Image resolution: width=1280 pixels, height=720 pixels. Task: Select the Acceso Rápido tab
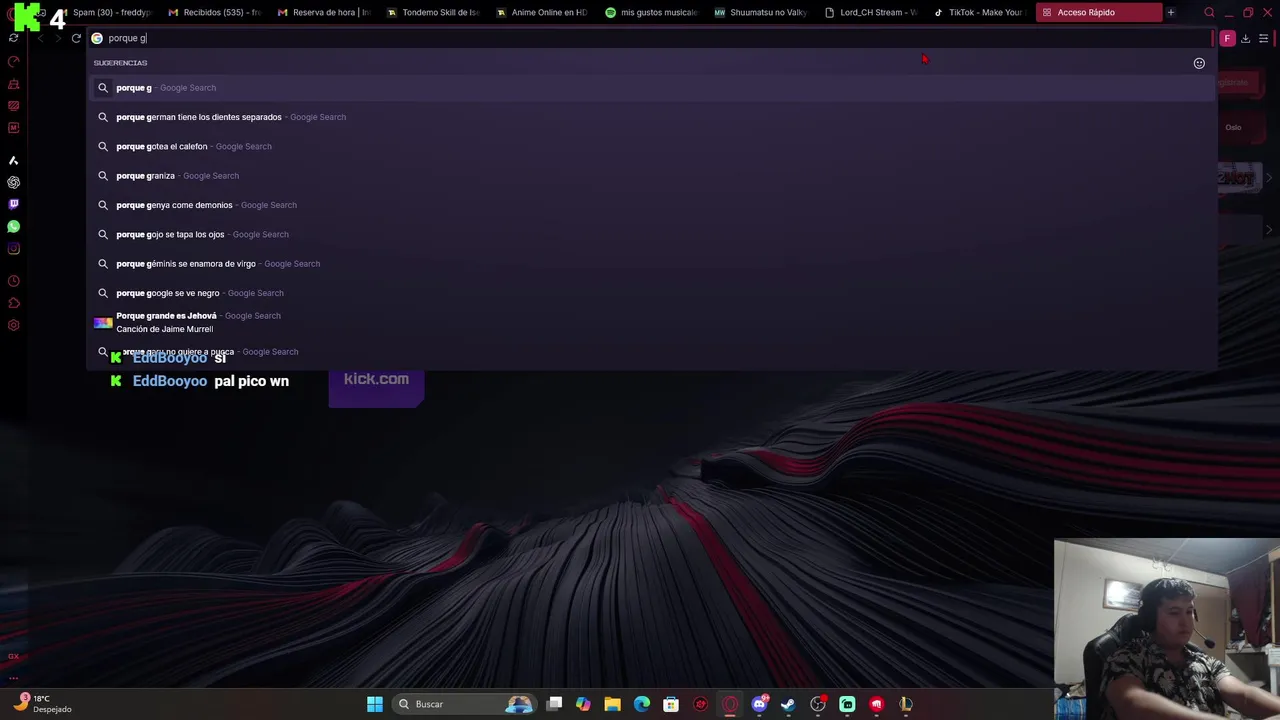click(1099, 12)
